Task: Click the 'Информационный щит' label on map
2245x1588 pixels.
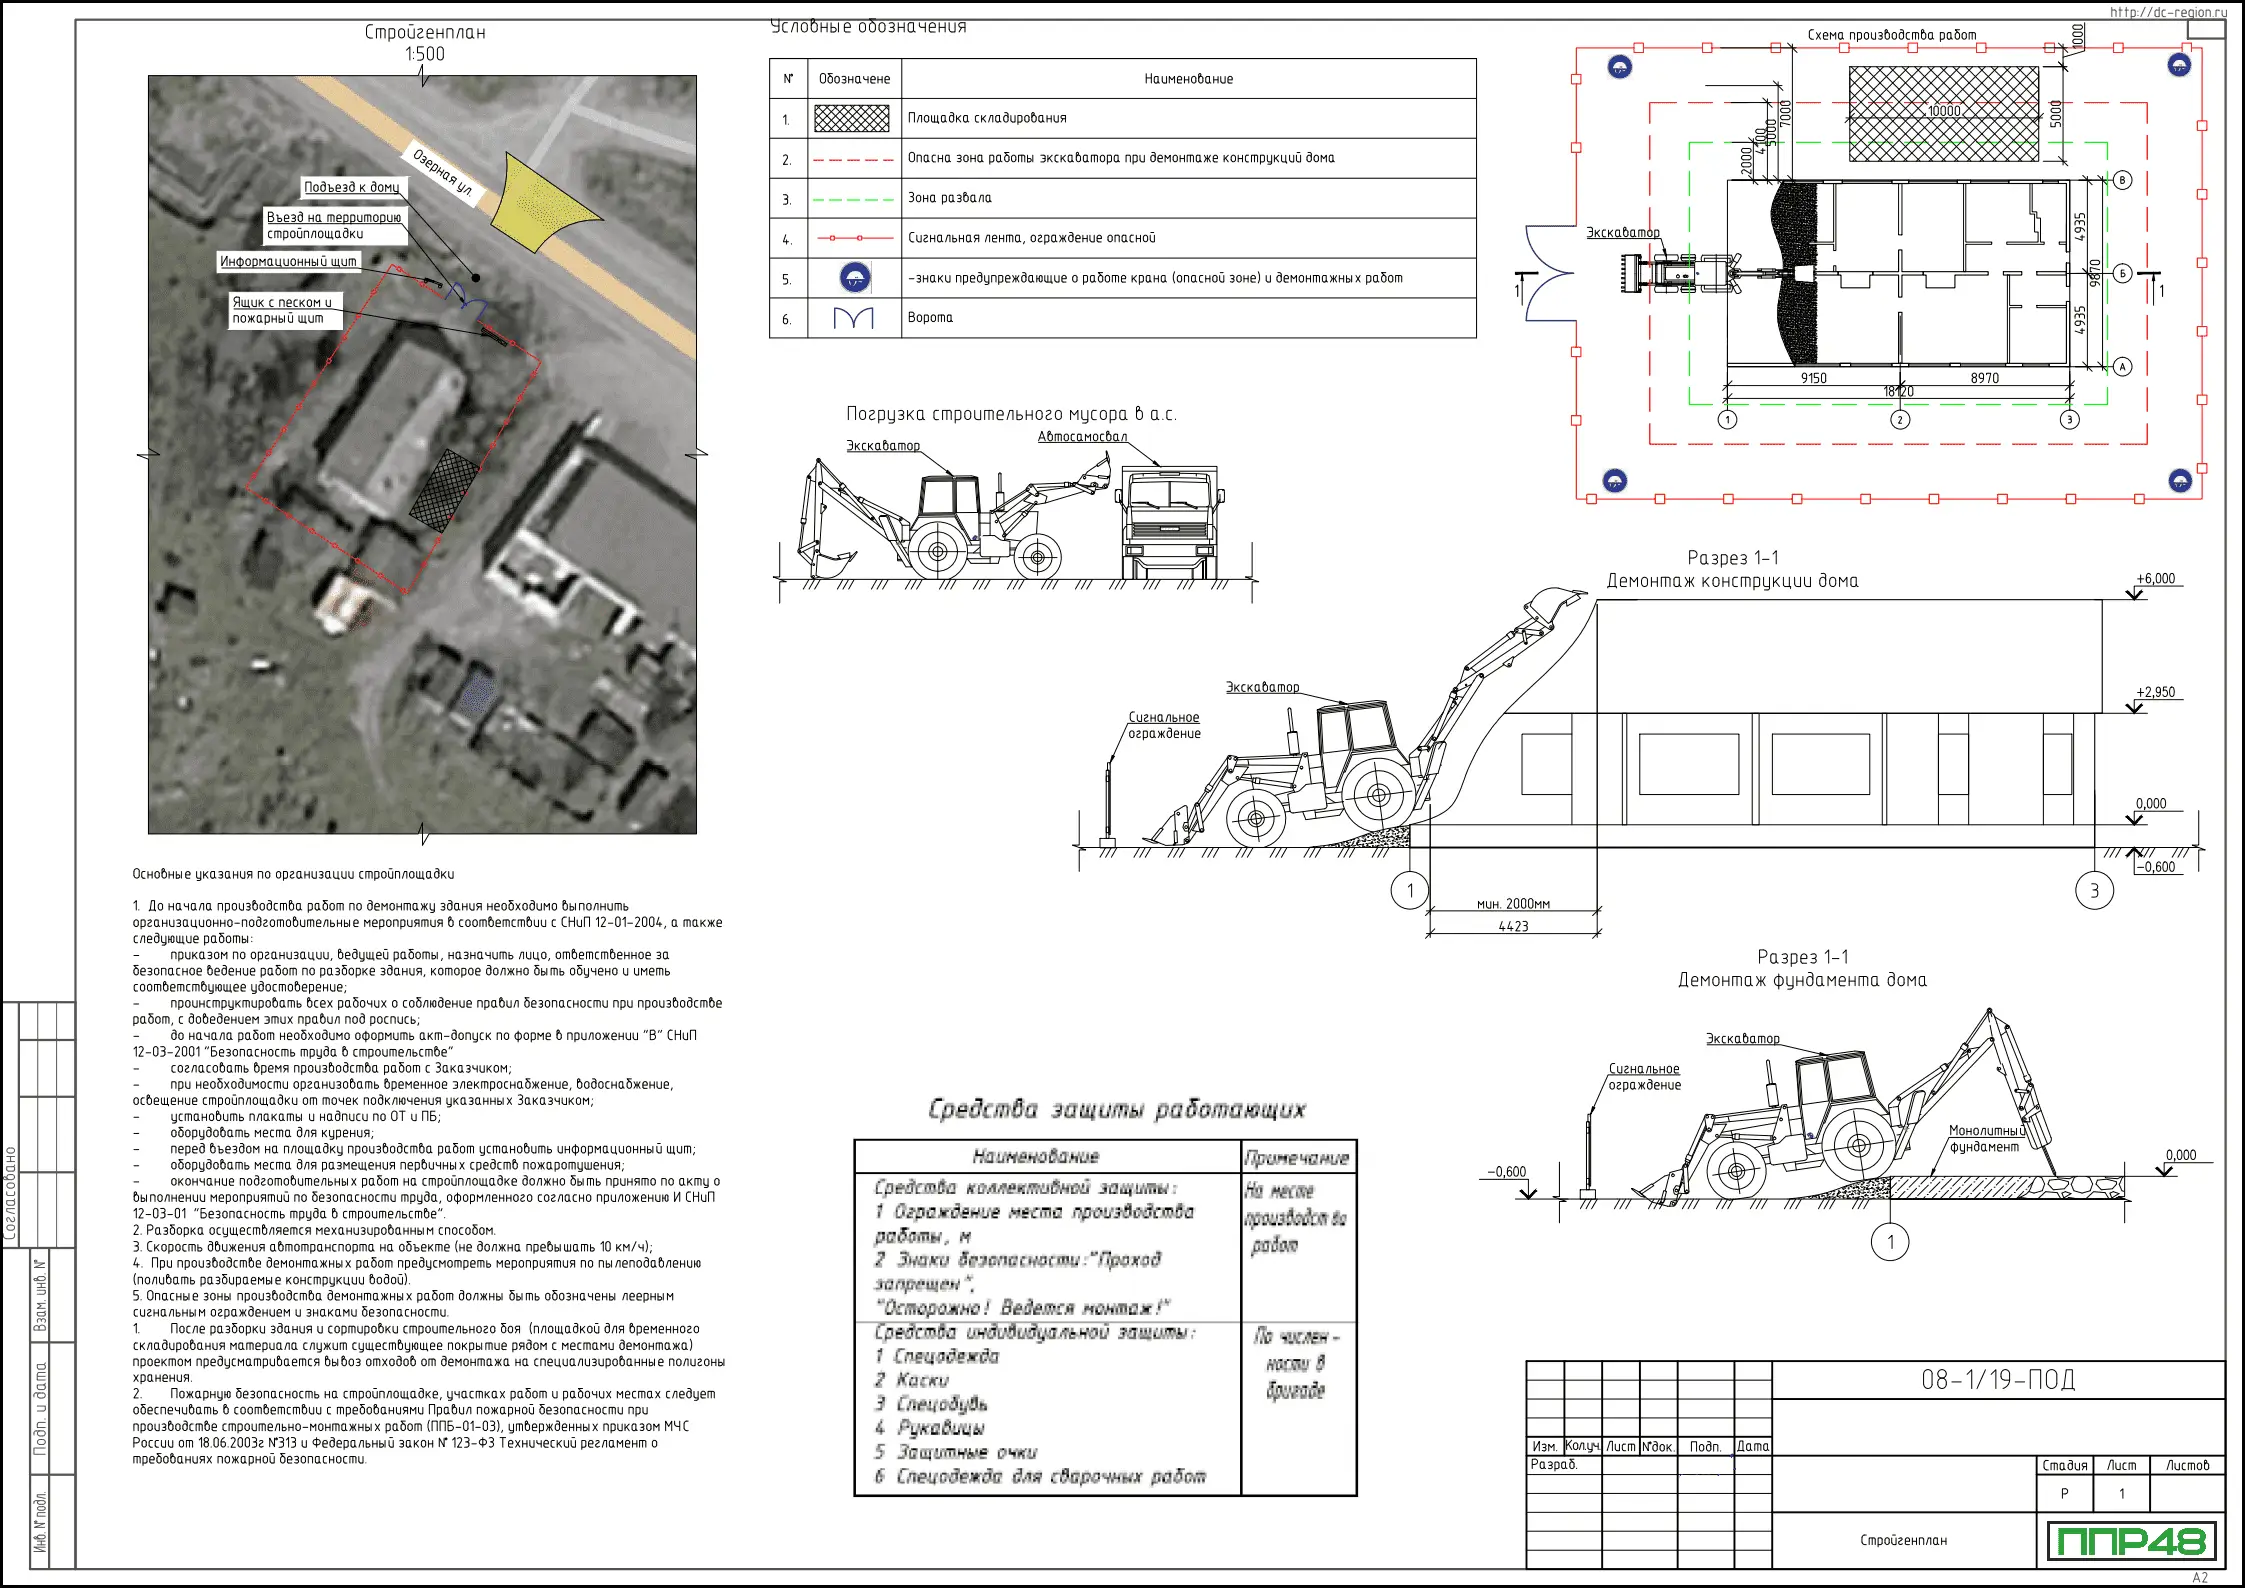Action: pos(288,261)
